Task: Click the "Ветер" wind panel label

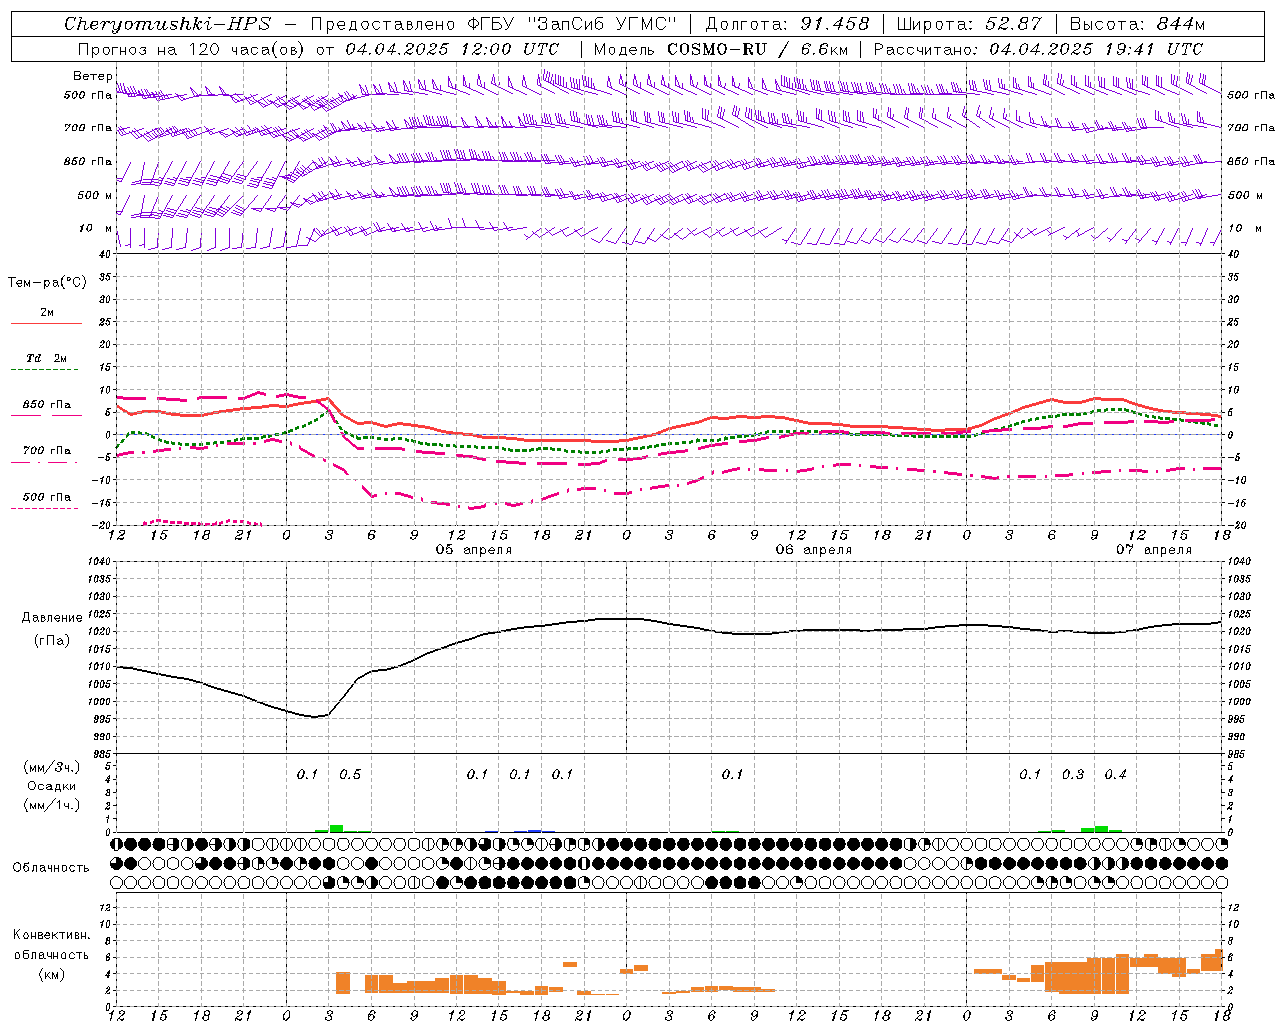Action: (x=93, y=76)
